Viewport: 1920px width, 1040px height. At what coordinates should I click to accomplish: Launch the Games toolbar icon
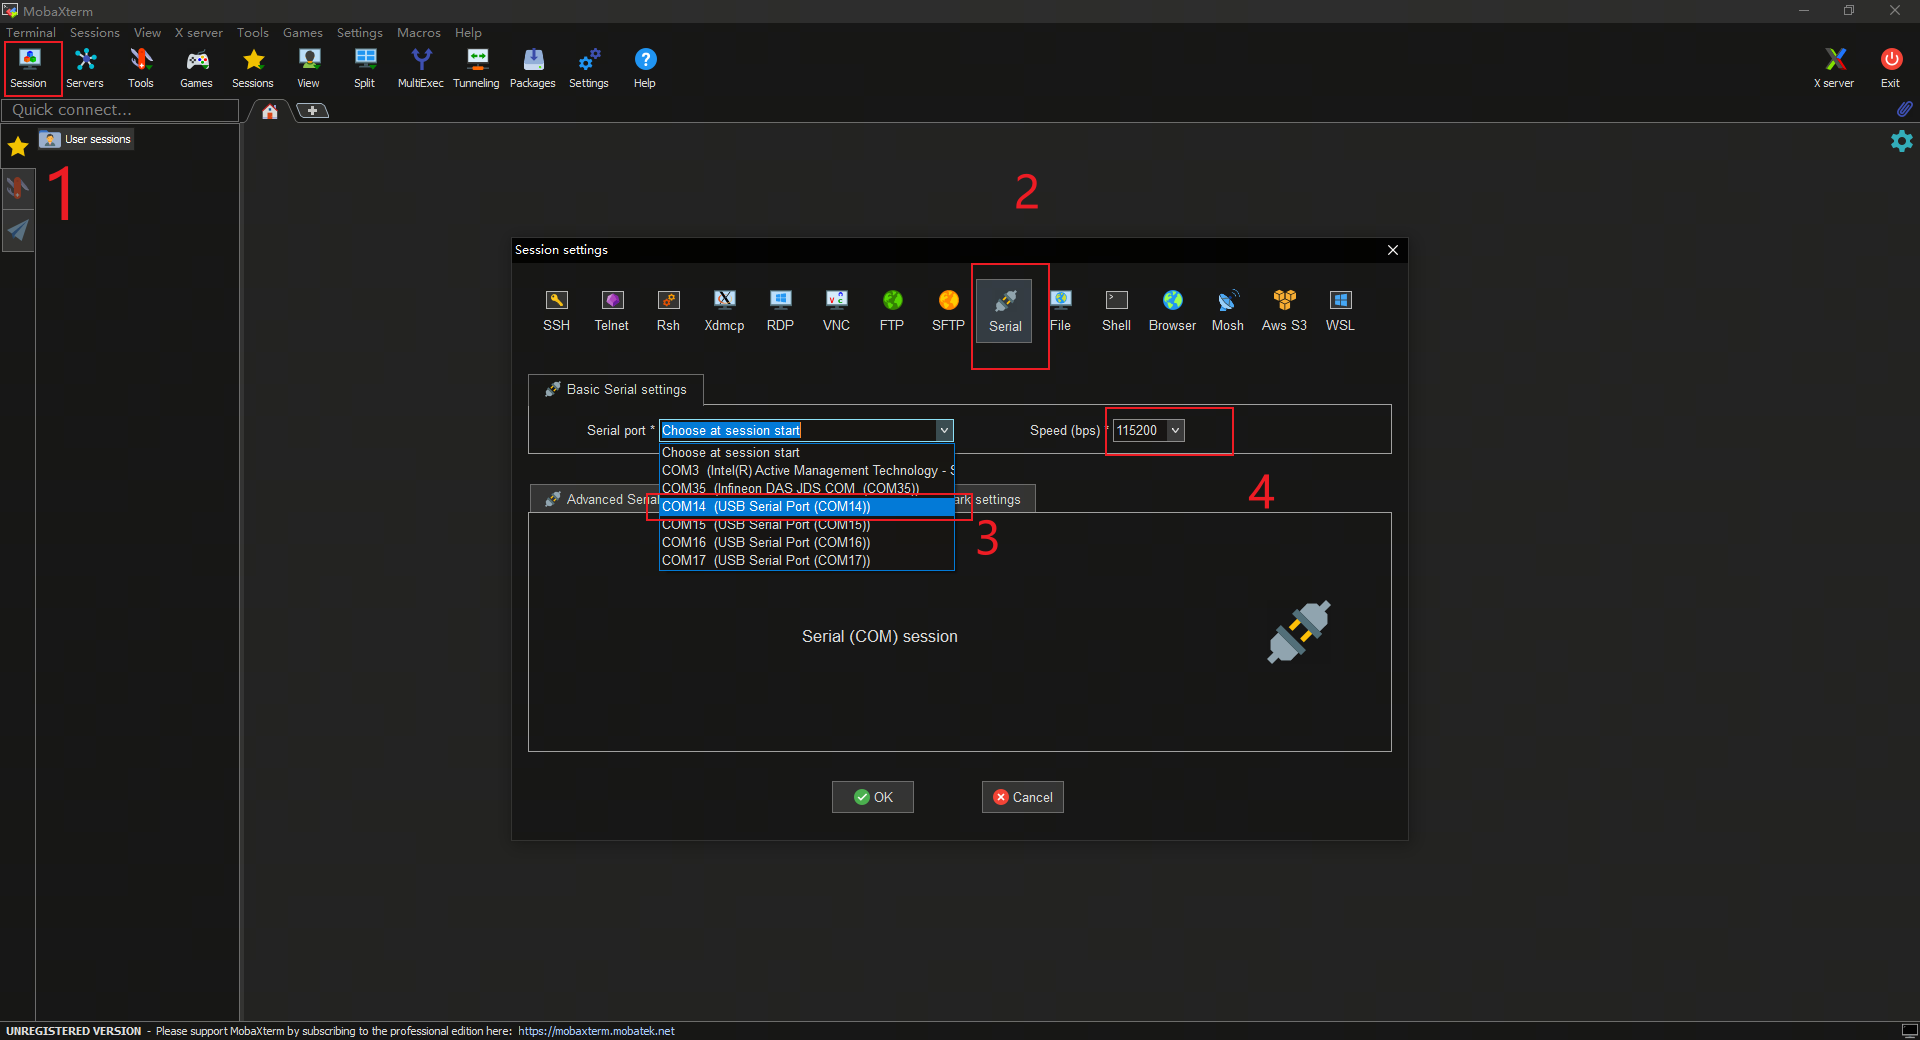[197, 68]
